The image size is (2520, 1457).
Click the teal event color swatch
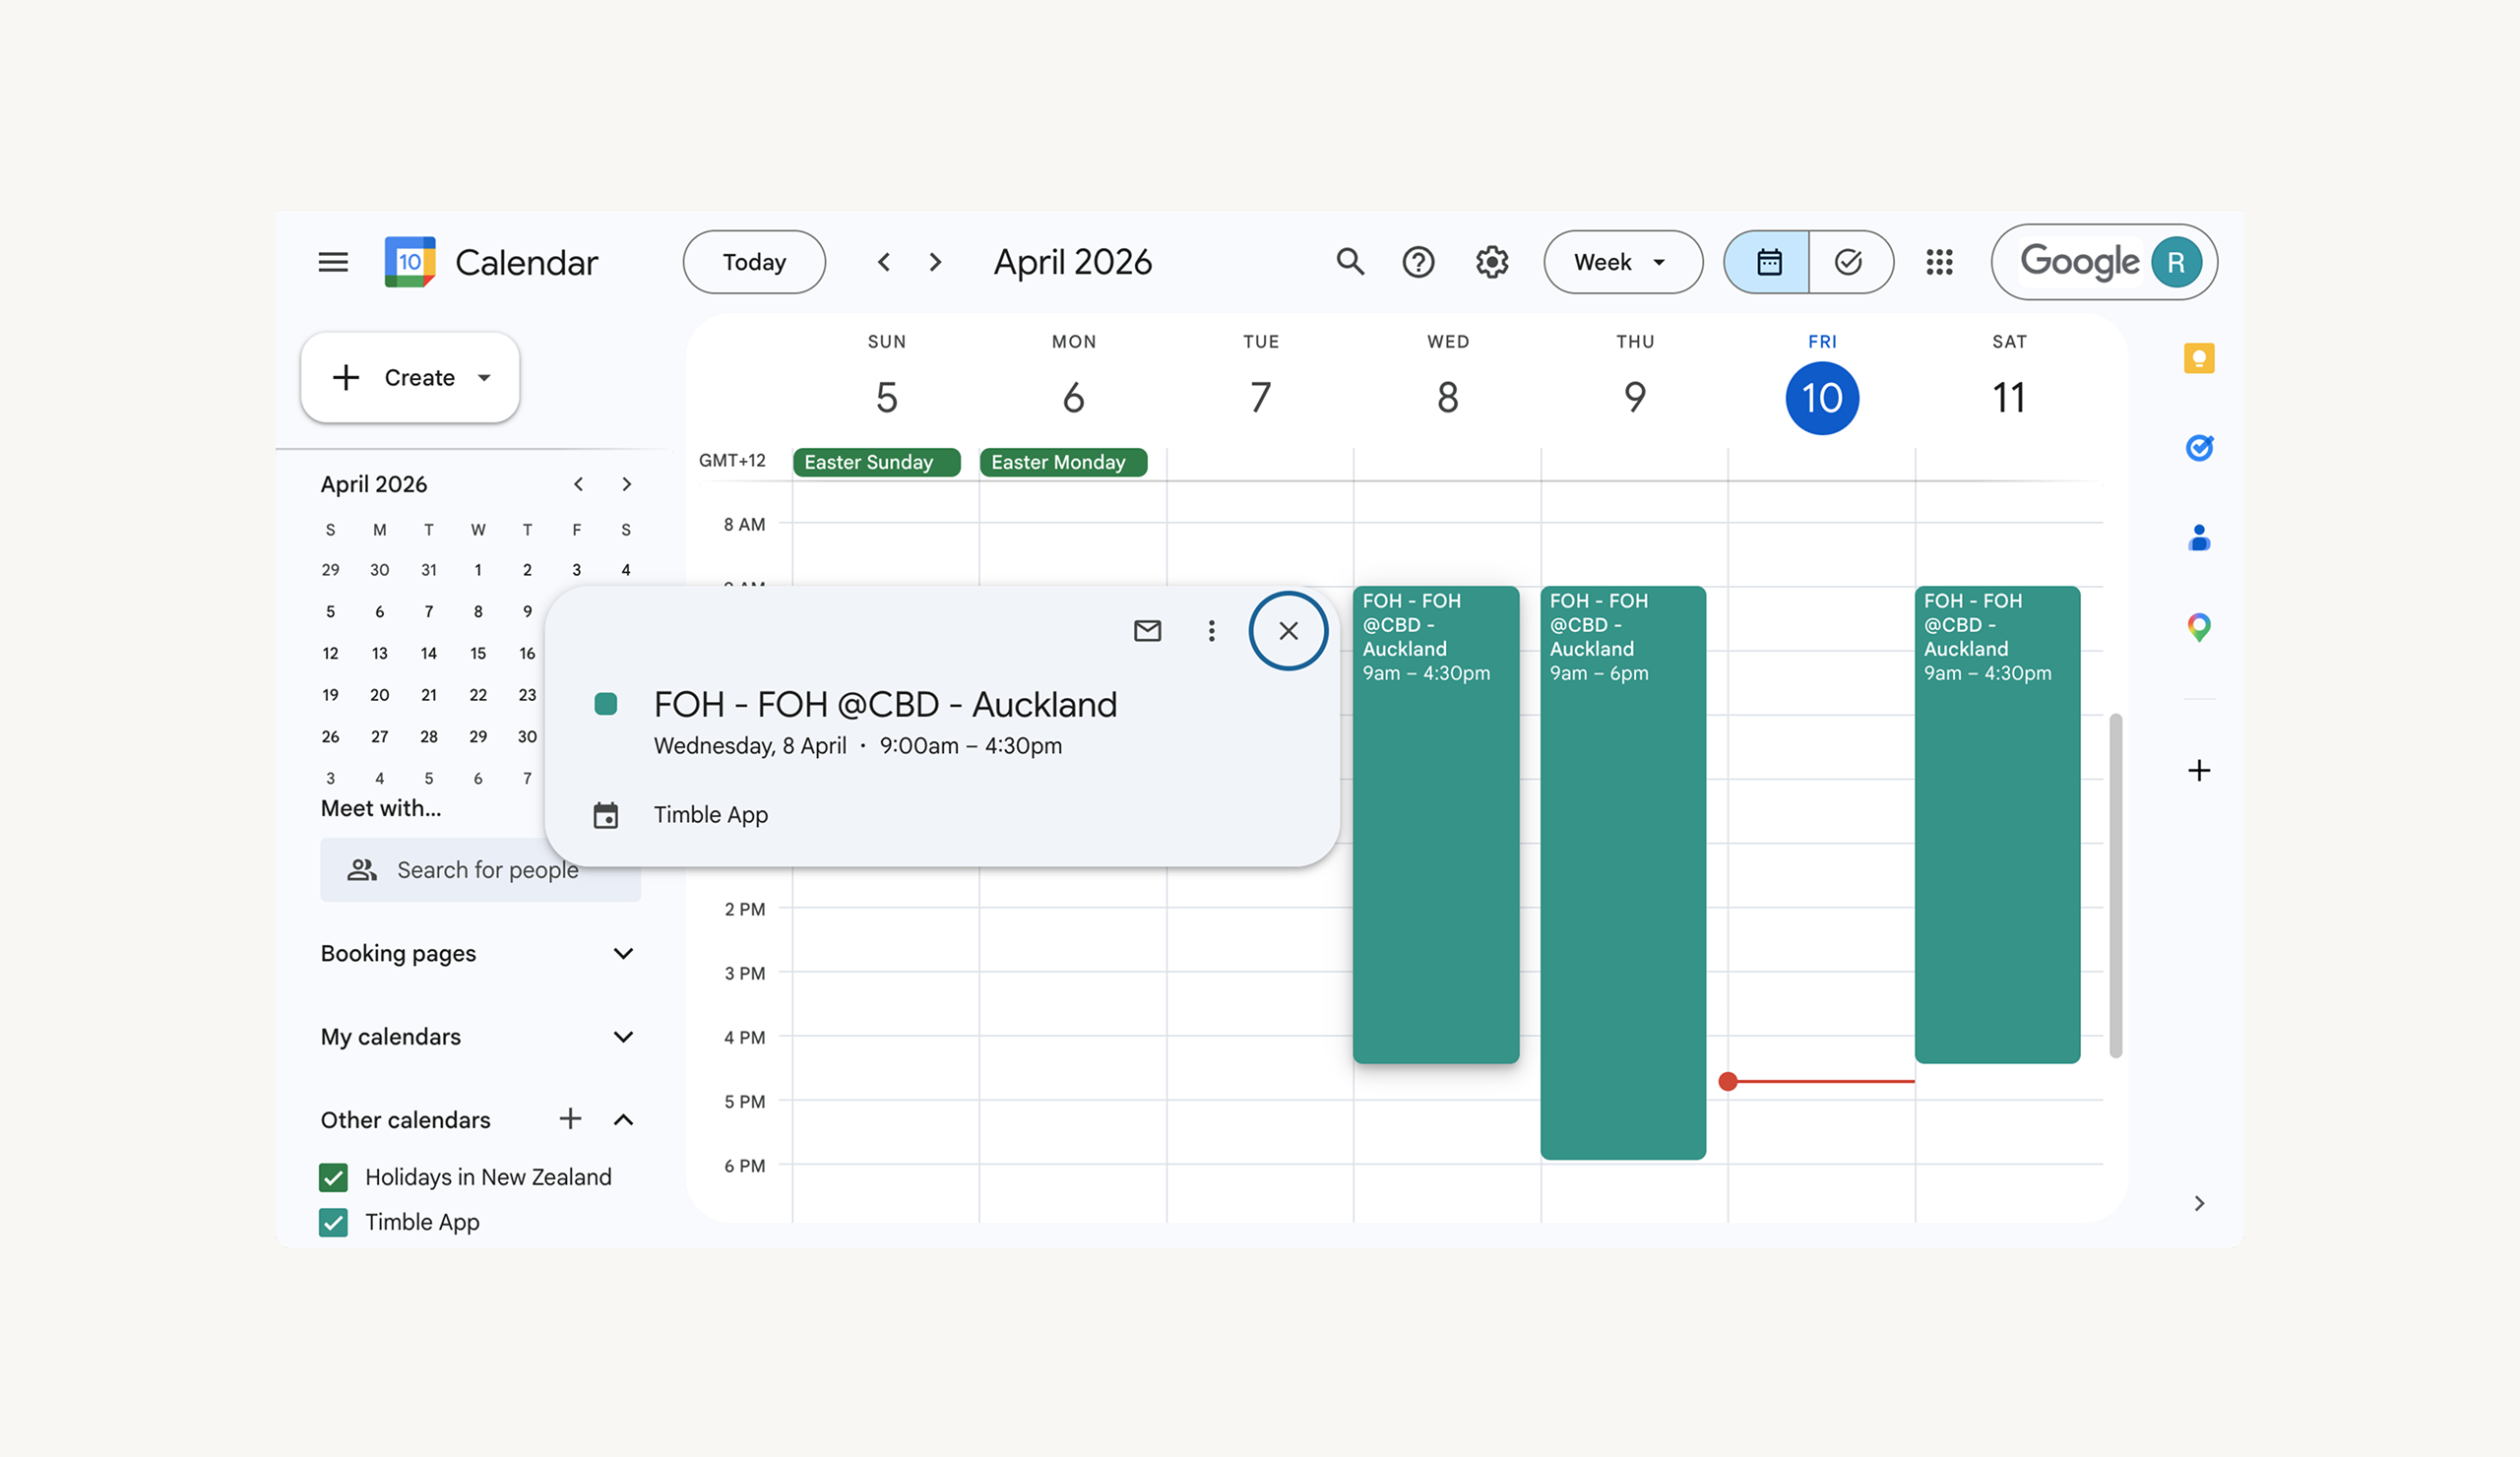coord(605,704)
